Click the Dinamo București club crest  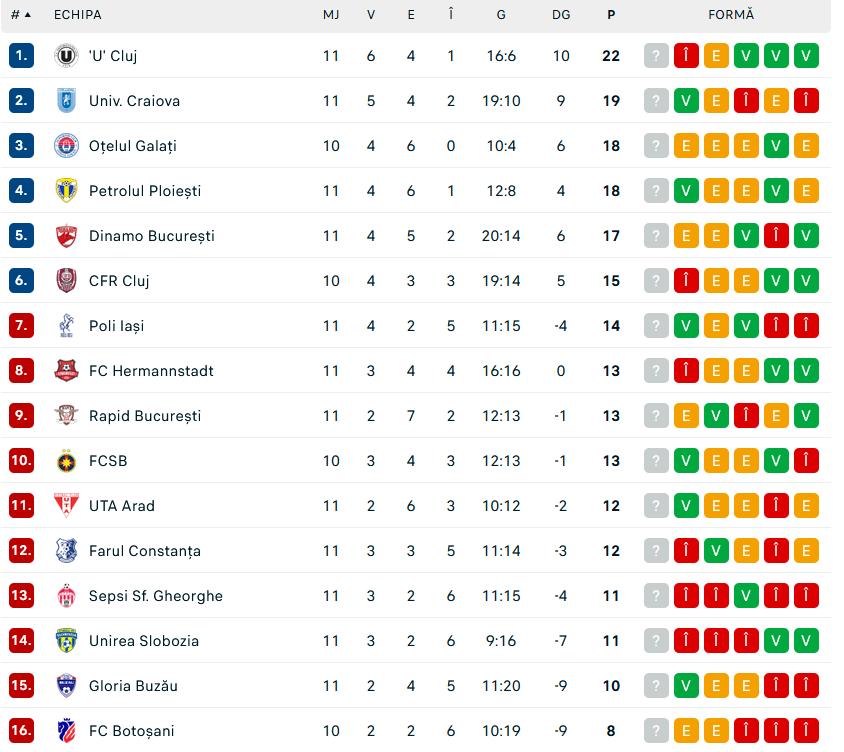(66, 236)
